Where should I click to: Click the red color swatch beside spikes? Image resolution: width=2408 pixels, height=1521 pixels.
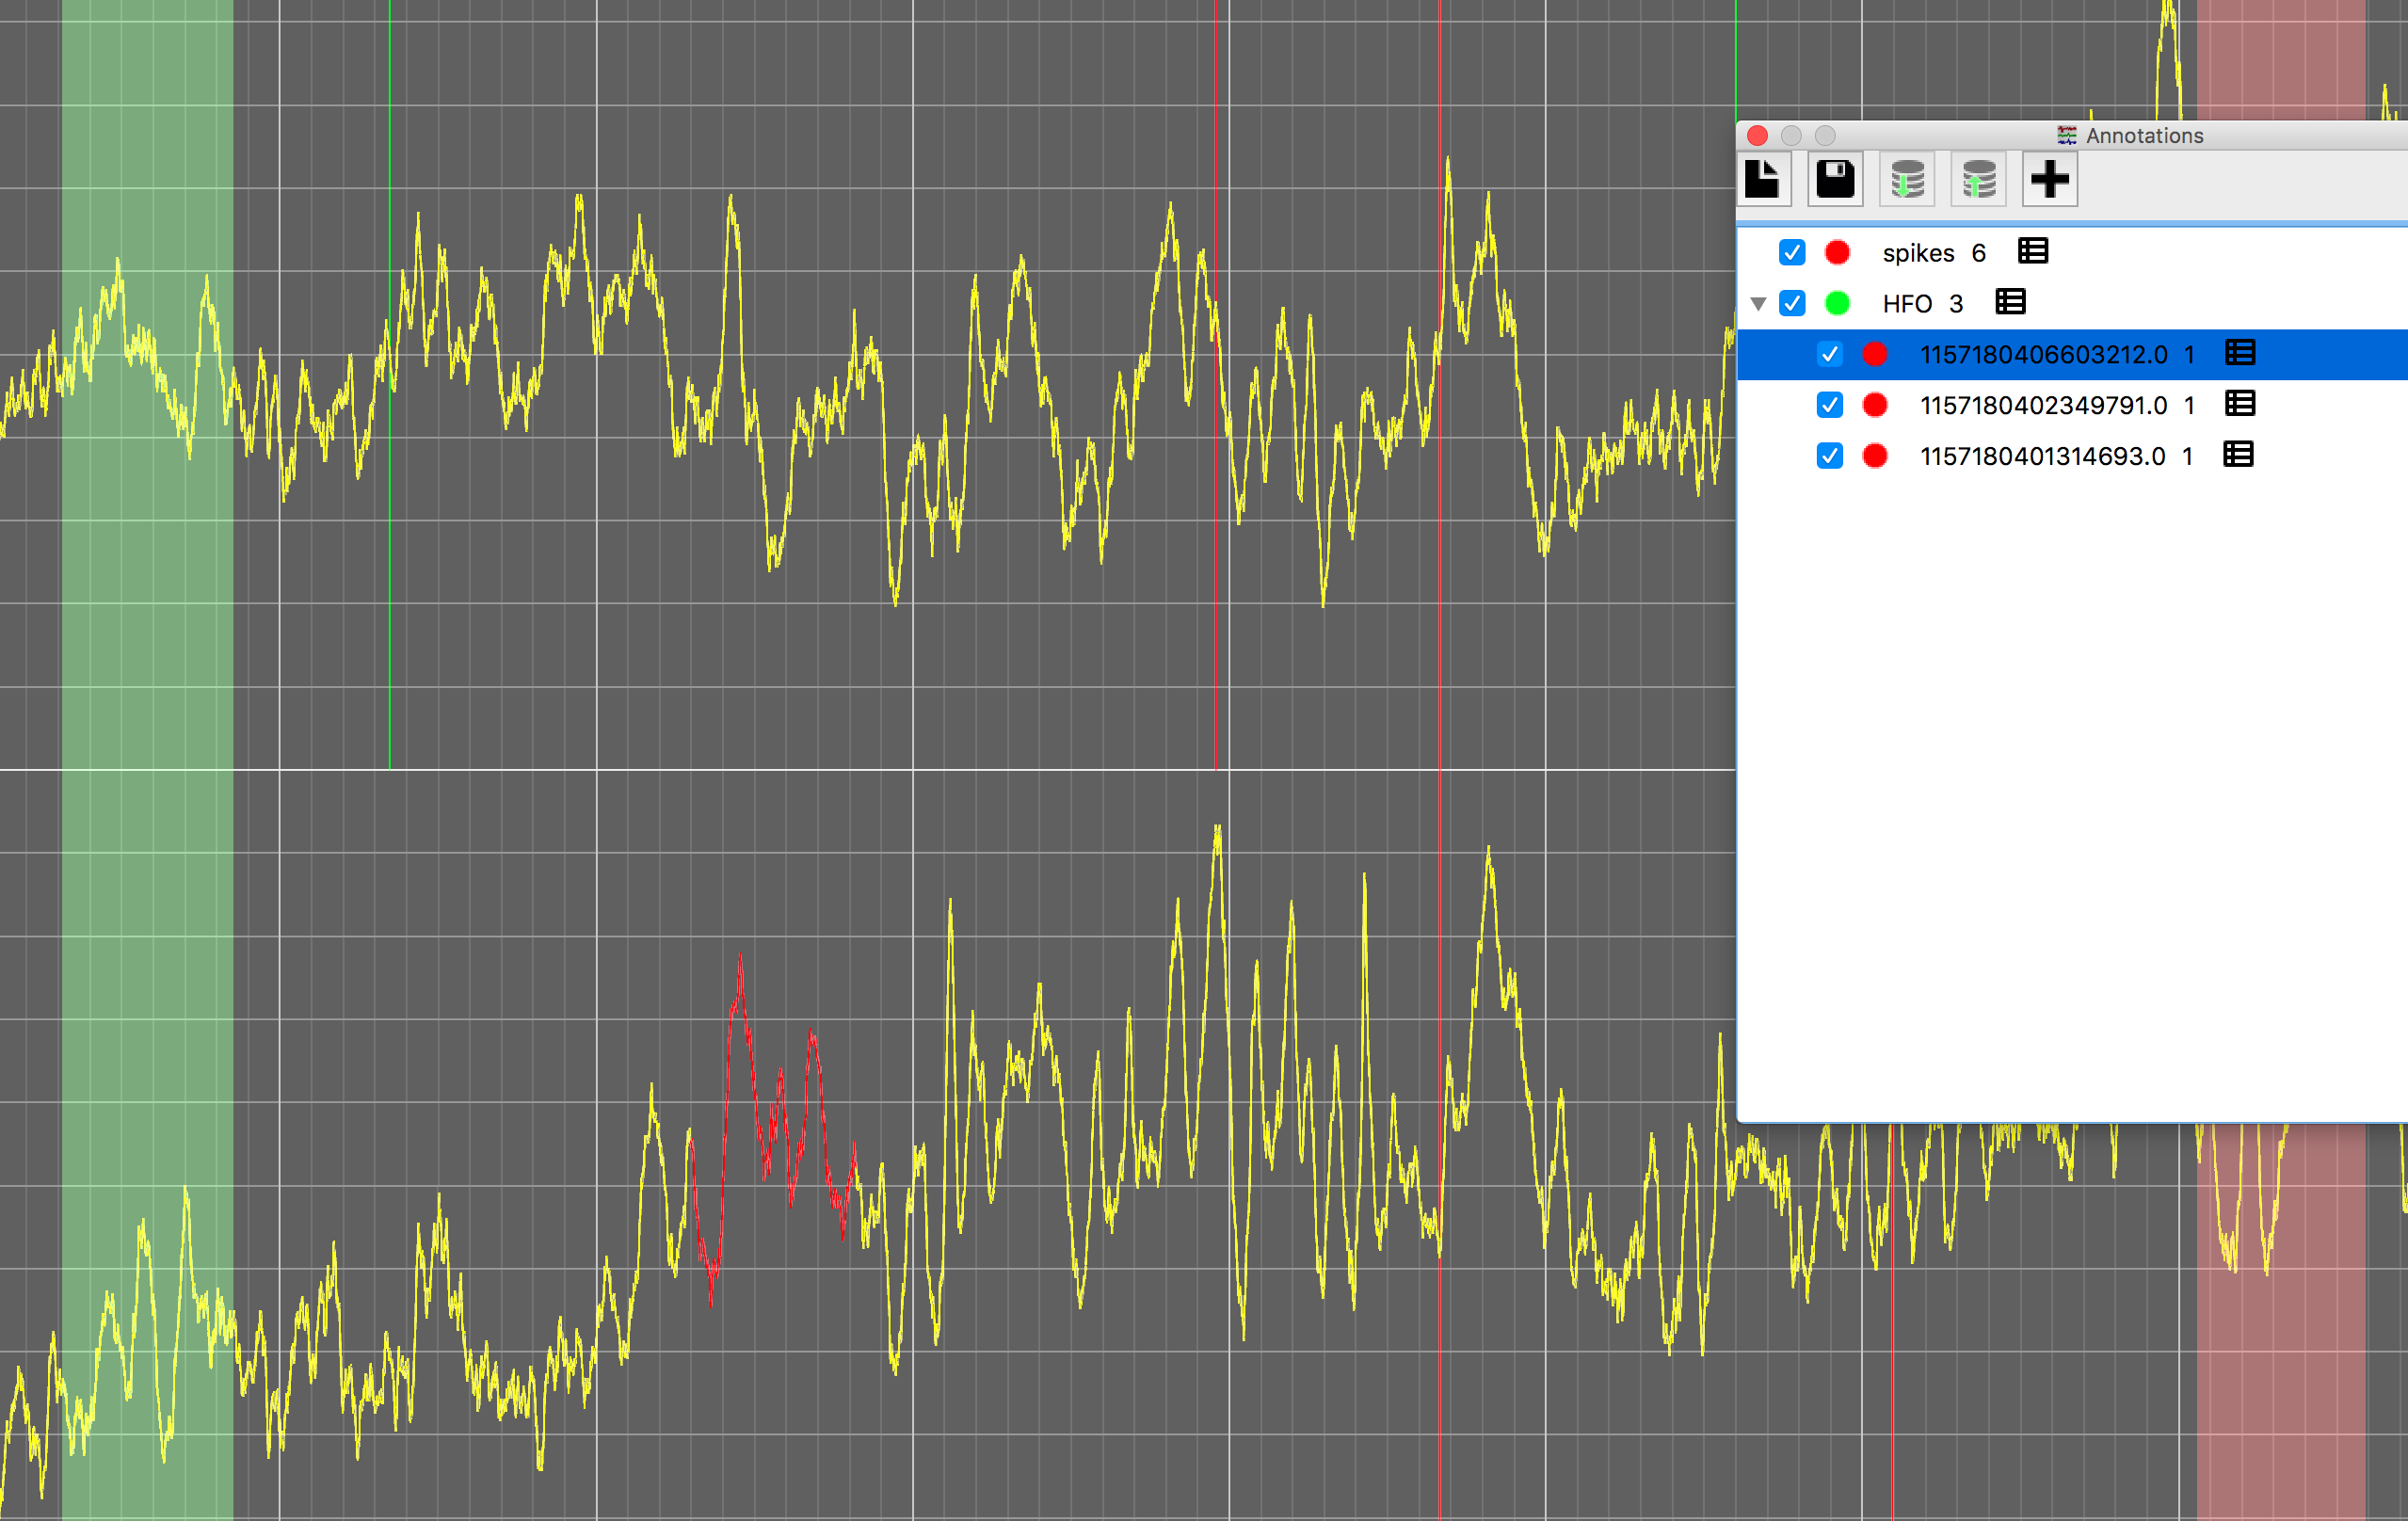tap(1836, 252)
